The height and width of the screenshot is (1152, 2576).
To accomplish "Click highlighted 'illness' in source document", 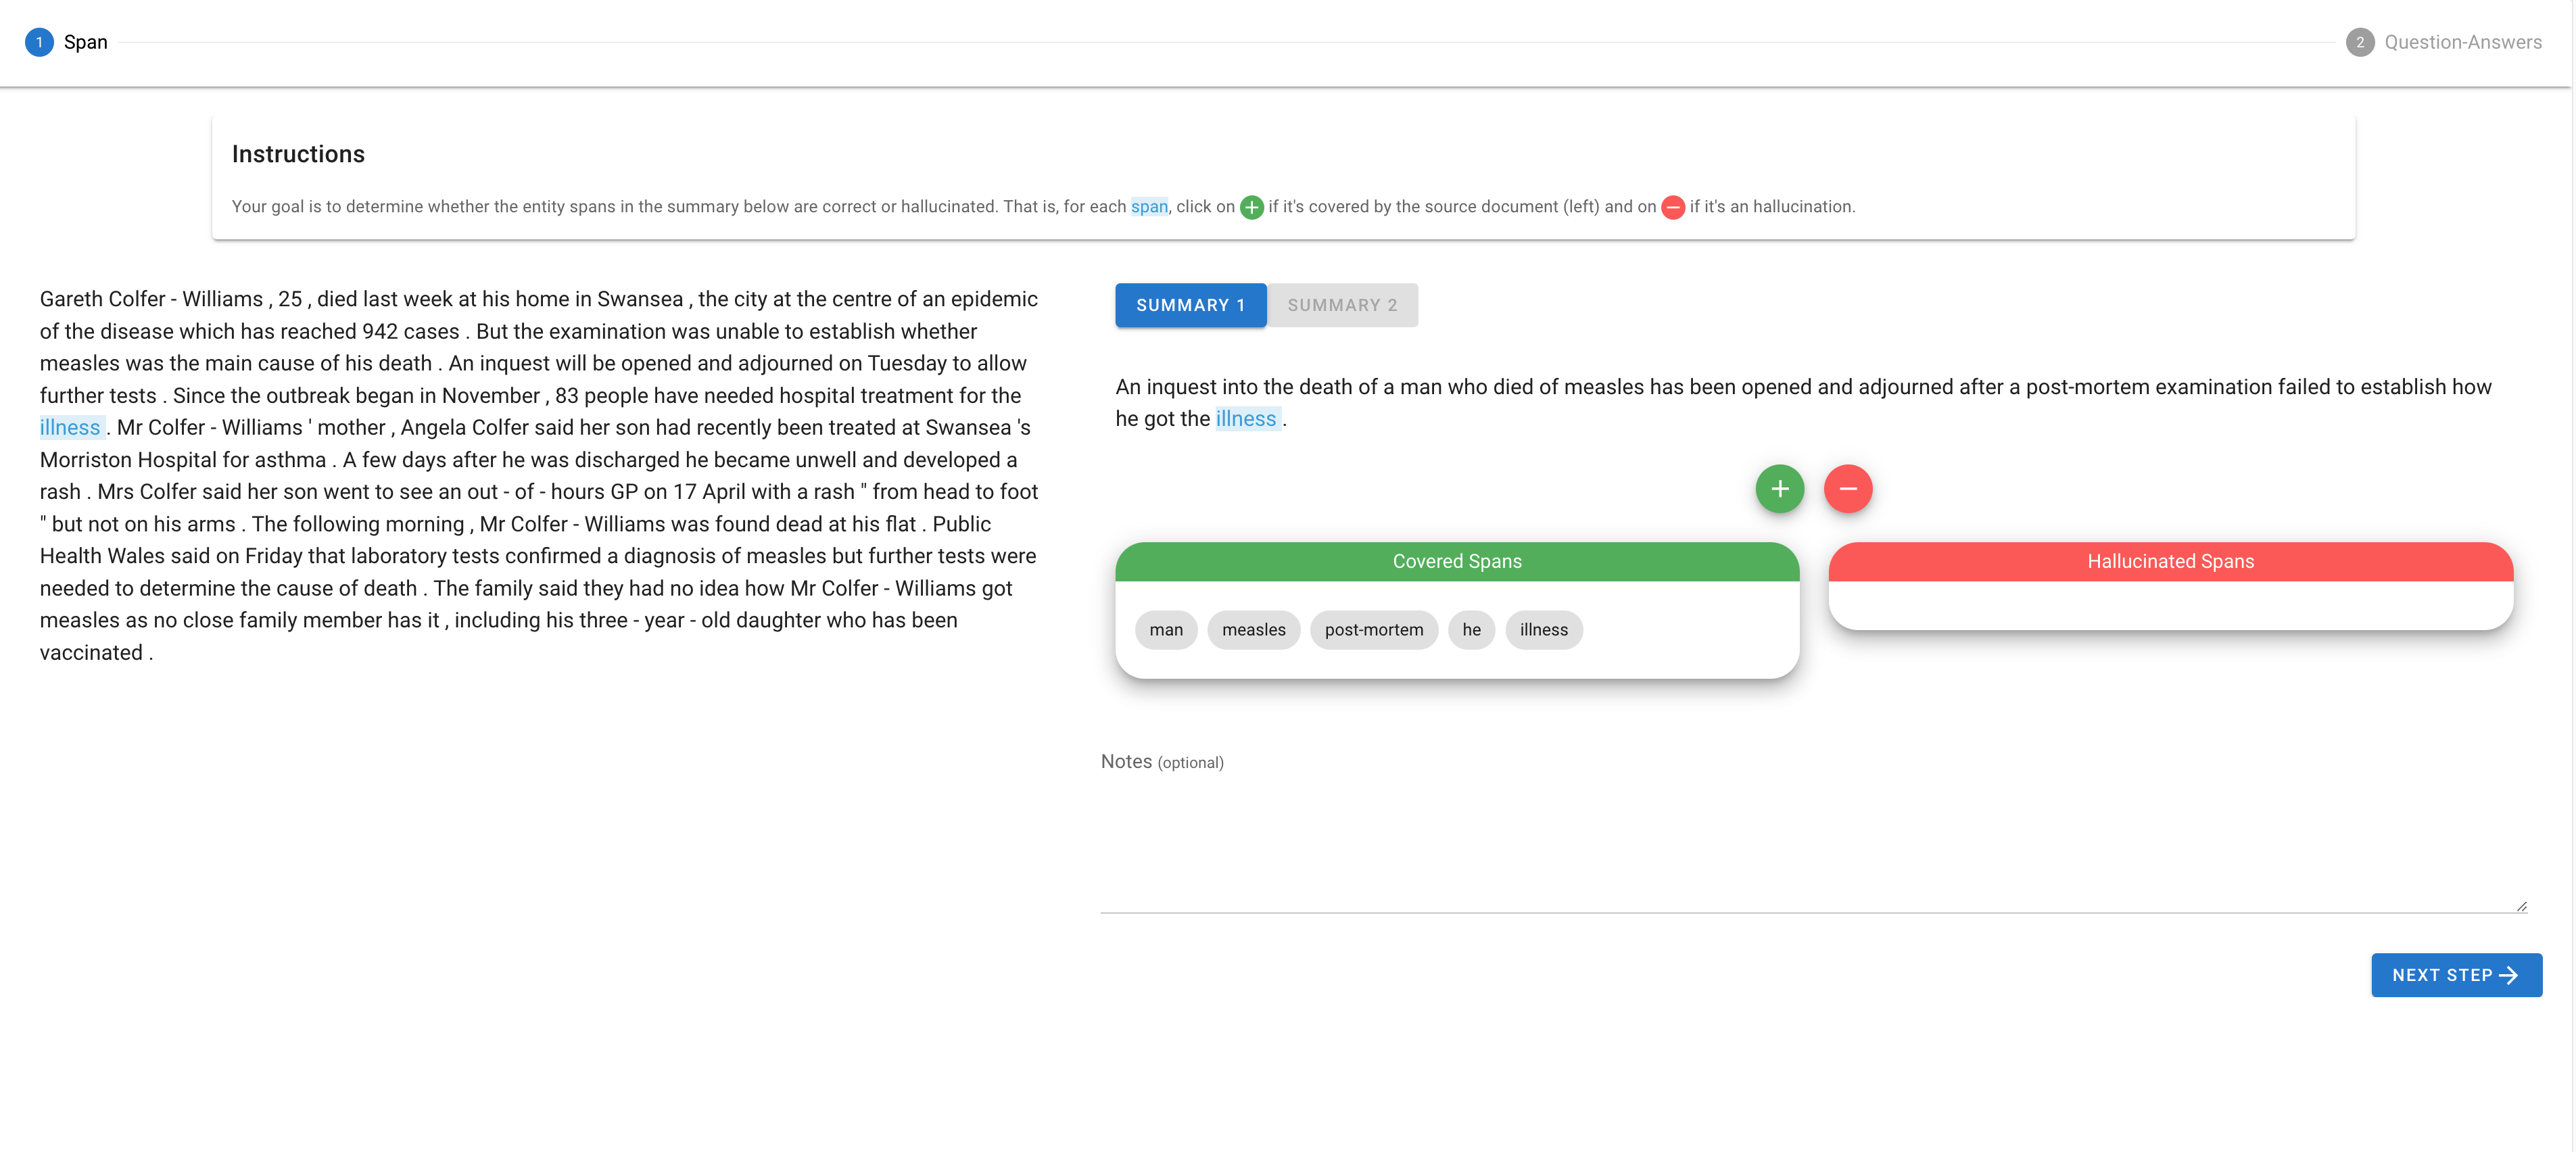I will point(70,428).
